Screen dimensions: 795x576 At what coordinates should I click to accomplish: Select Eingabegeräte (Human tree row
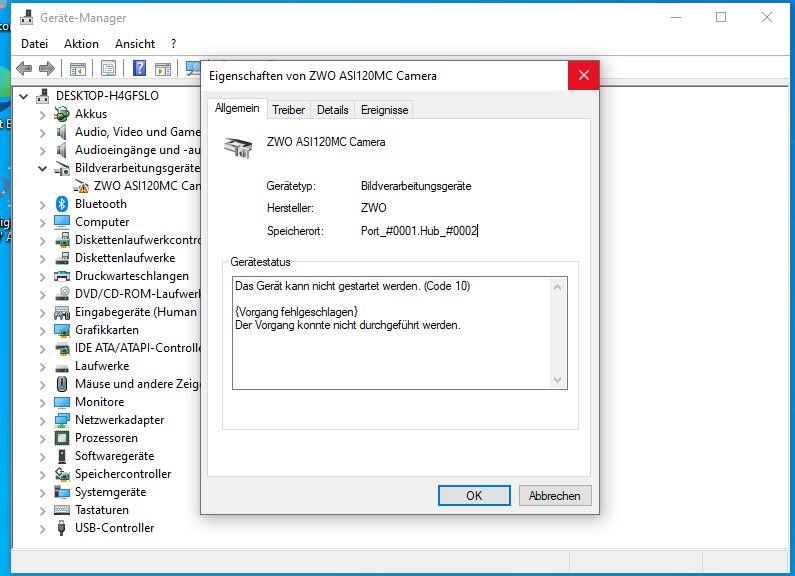(136, 312)
